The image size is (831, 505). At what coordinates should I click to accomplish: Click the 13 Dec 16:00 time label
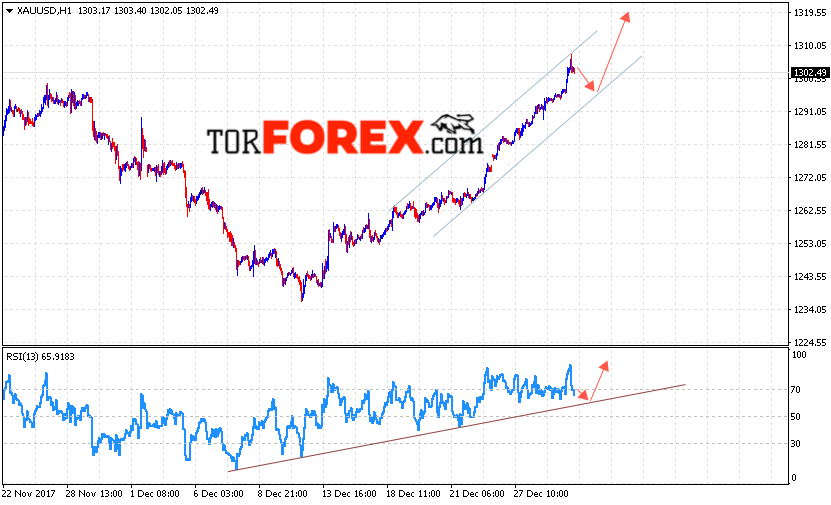click(x=349, y=493)
